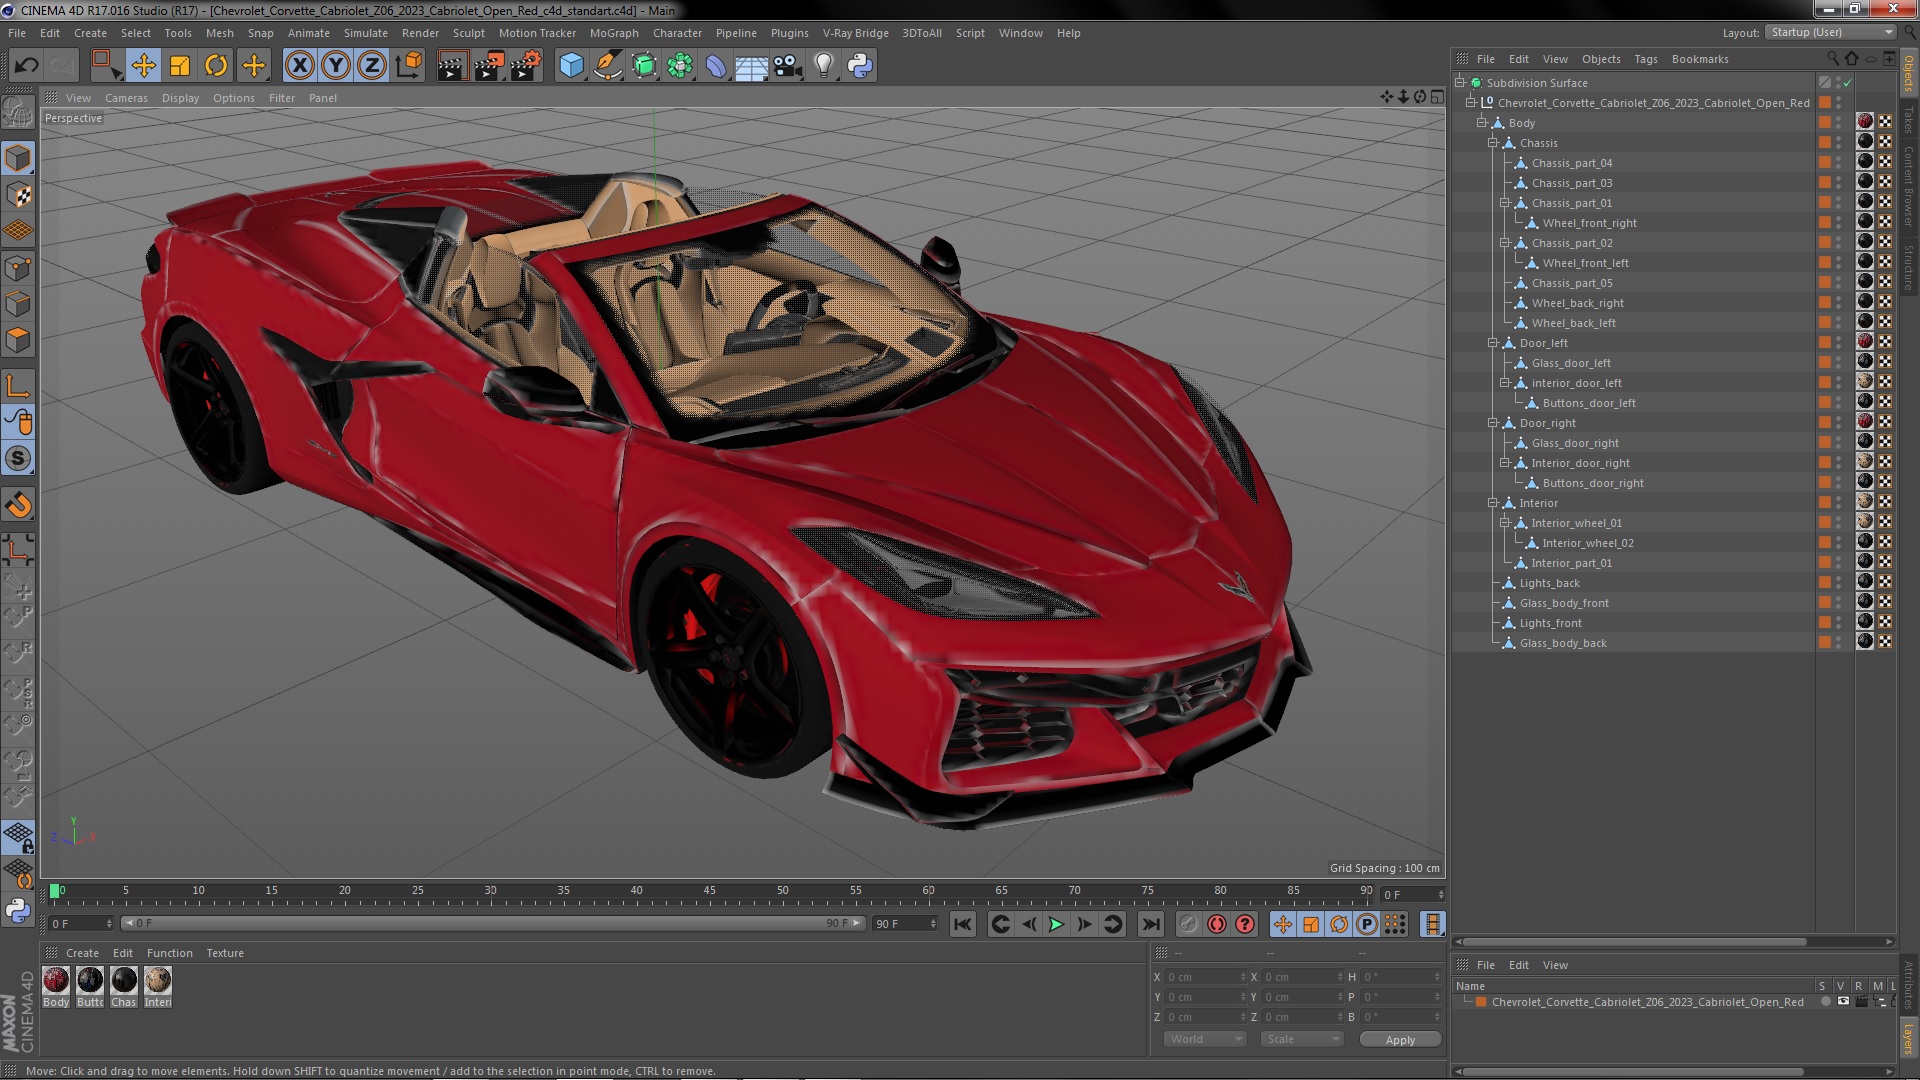Collapse the Door_left node
This screenshot has height=1080, width=1920.
[x=1494, y=342]
